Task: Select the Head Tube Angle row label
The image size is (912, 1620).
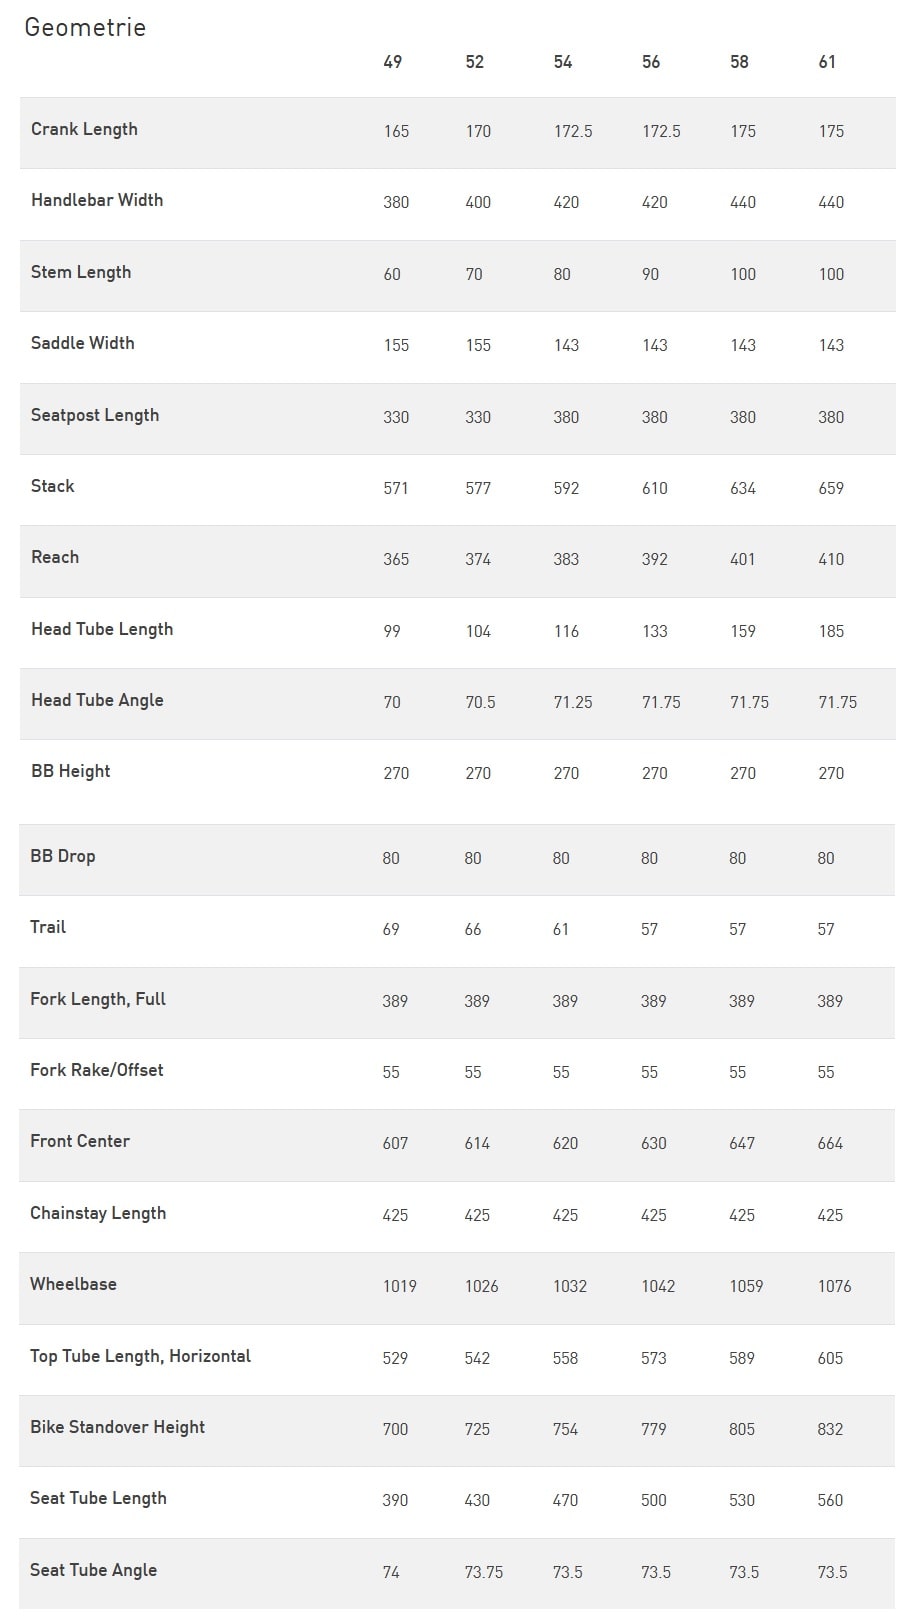Action: [x=97, y=700]
